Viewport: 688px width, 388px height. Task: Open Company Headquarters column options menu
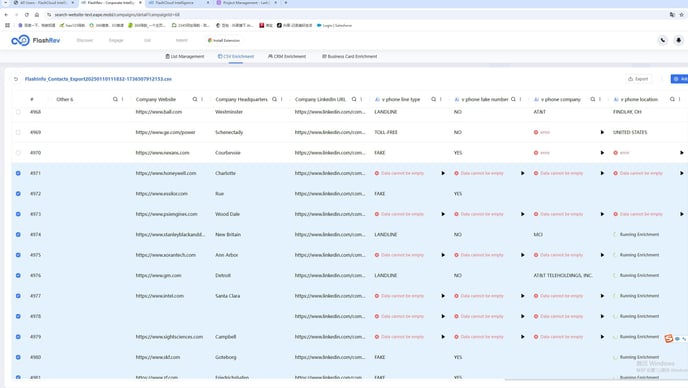[x=282, y=99]
